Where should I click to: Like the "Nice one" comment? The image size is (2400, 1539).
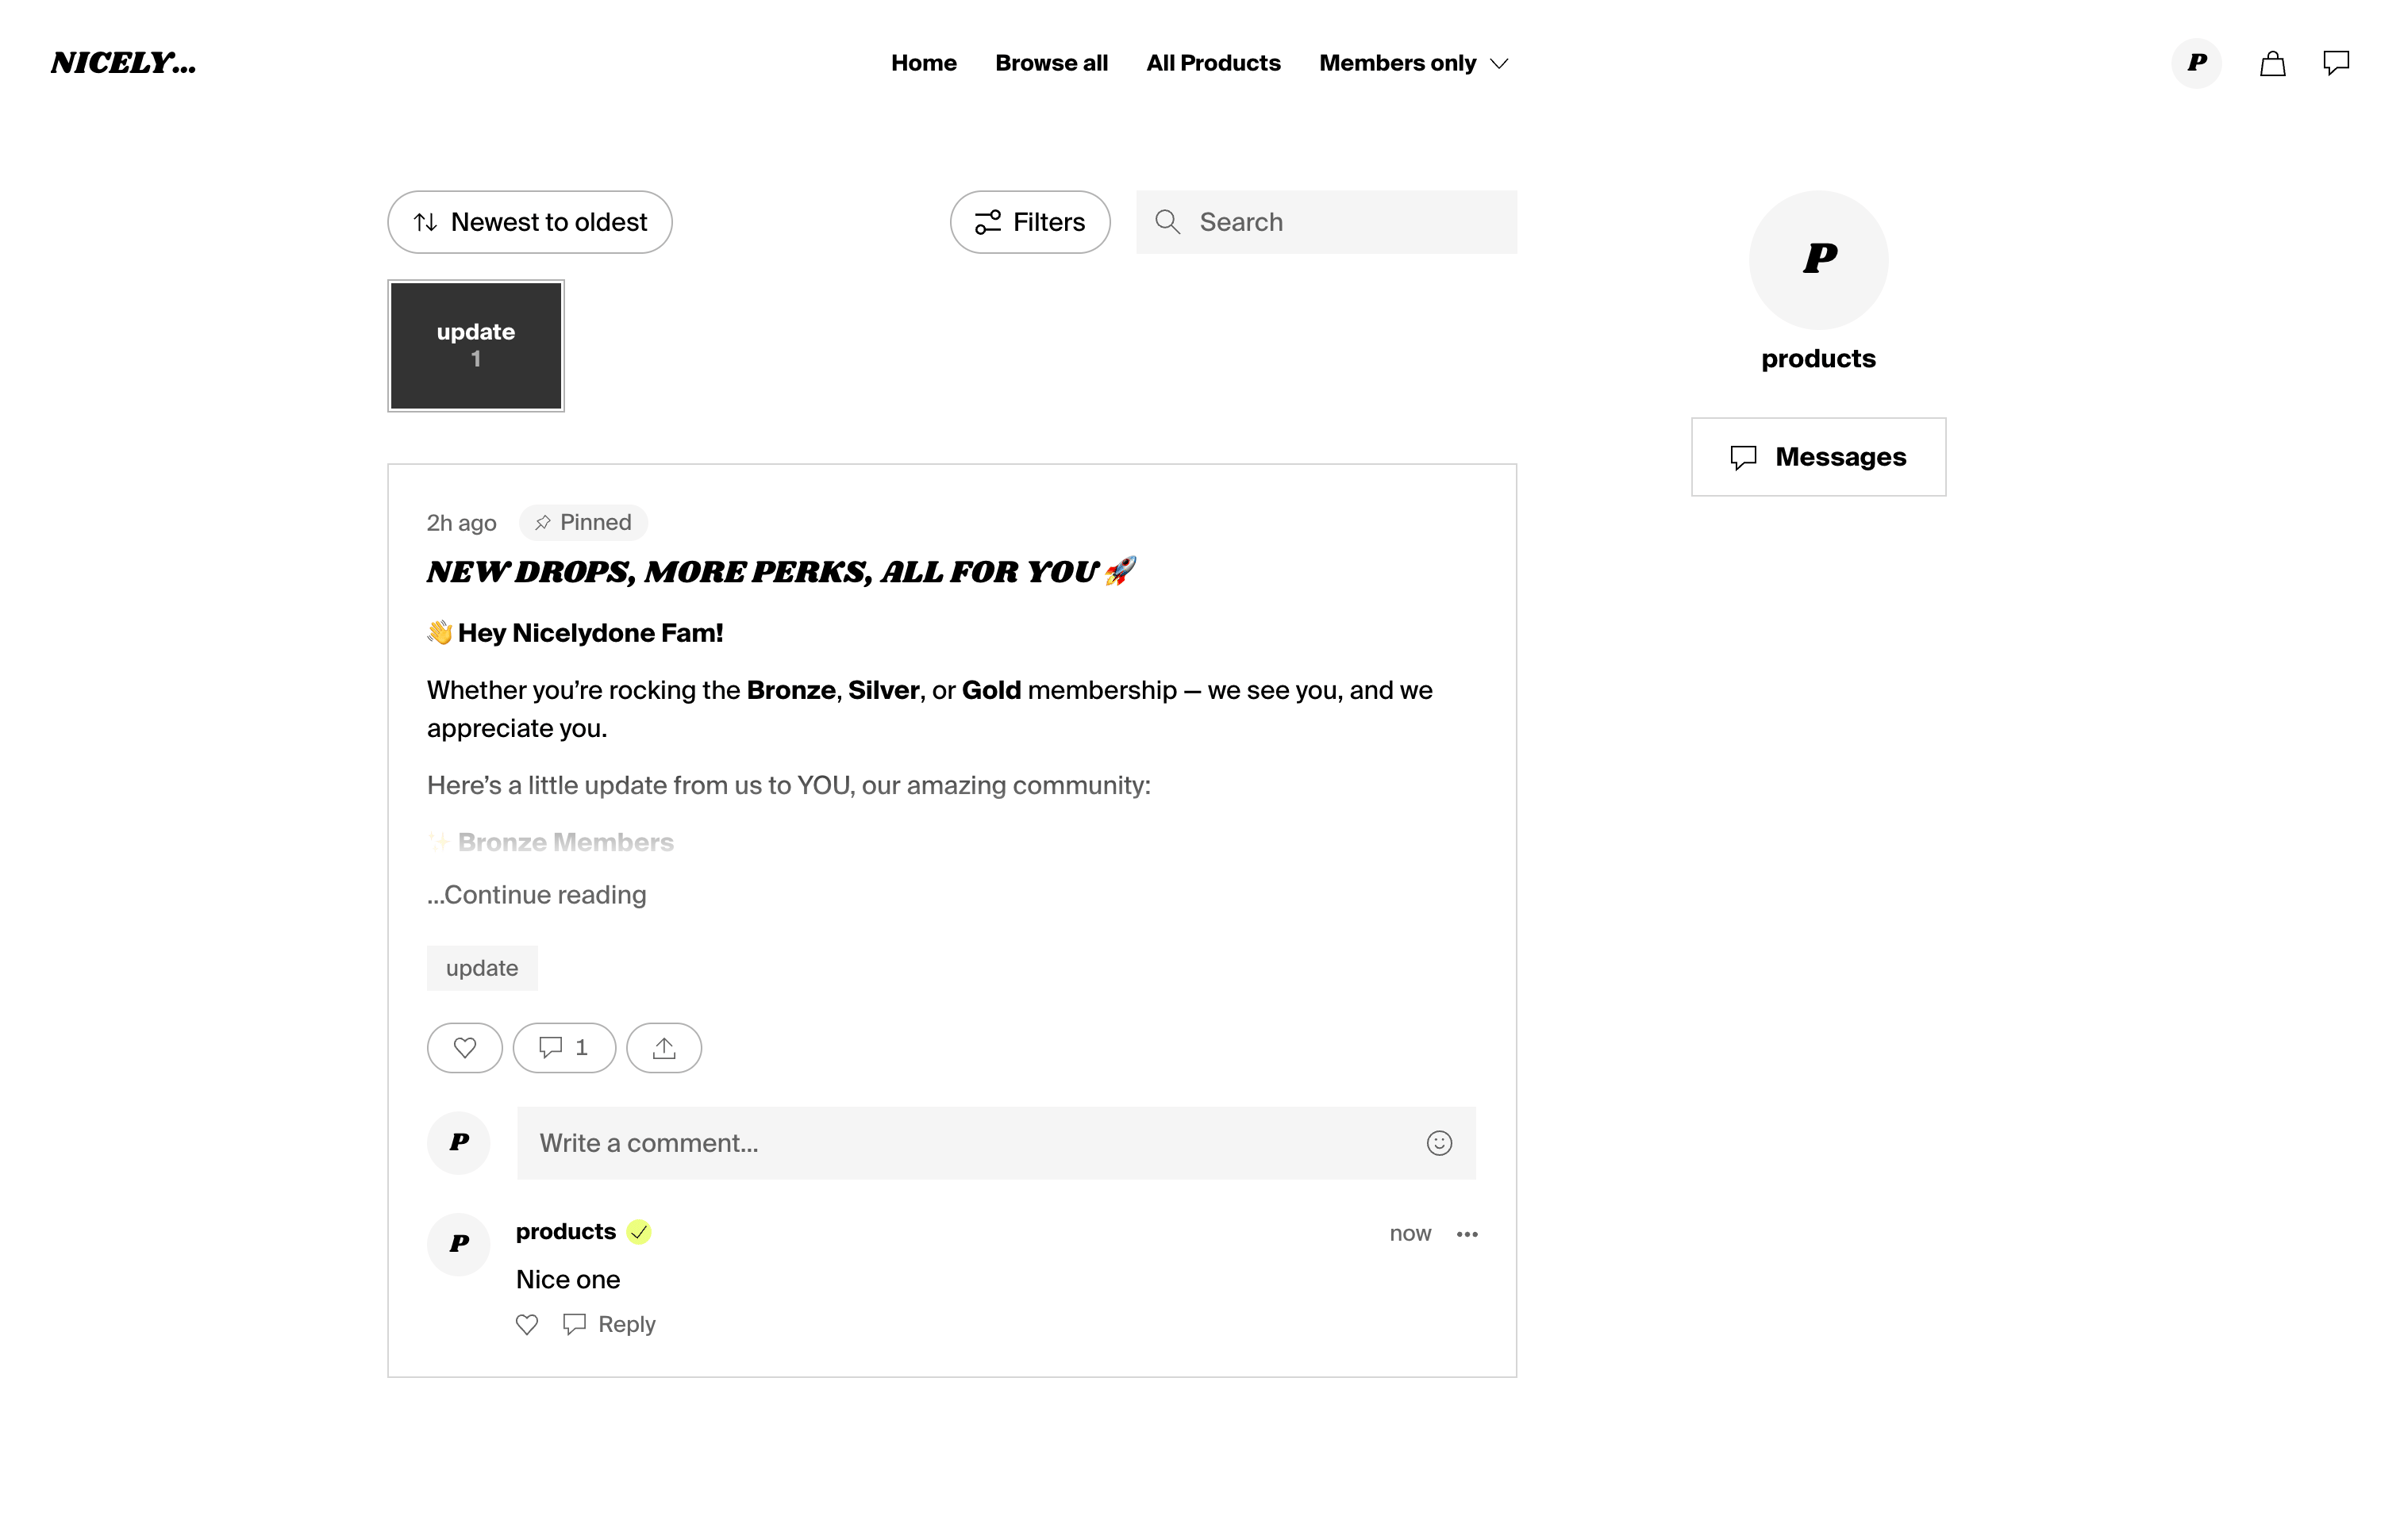tap(527, 1324)
